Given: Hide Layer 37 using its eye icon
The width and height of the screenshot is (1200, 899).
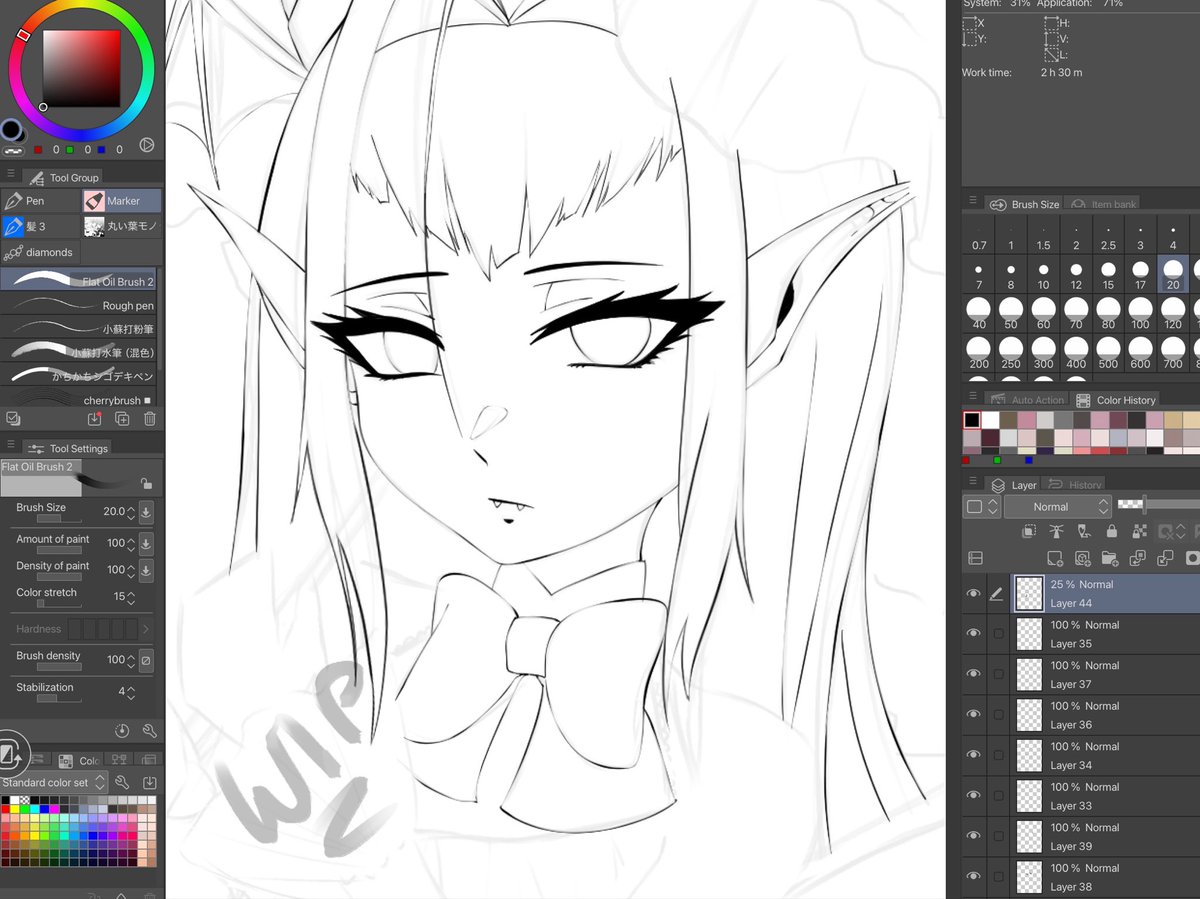Looking at the screenshot, I should coord(973,675).
